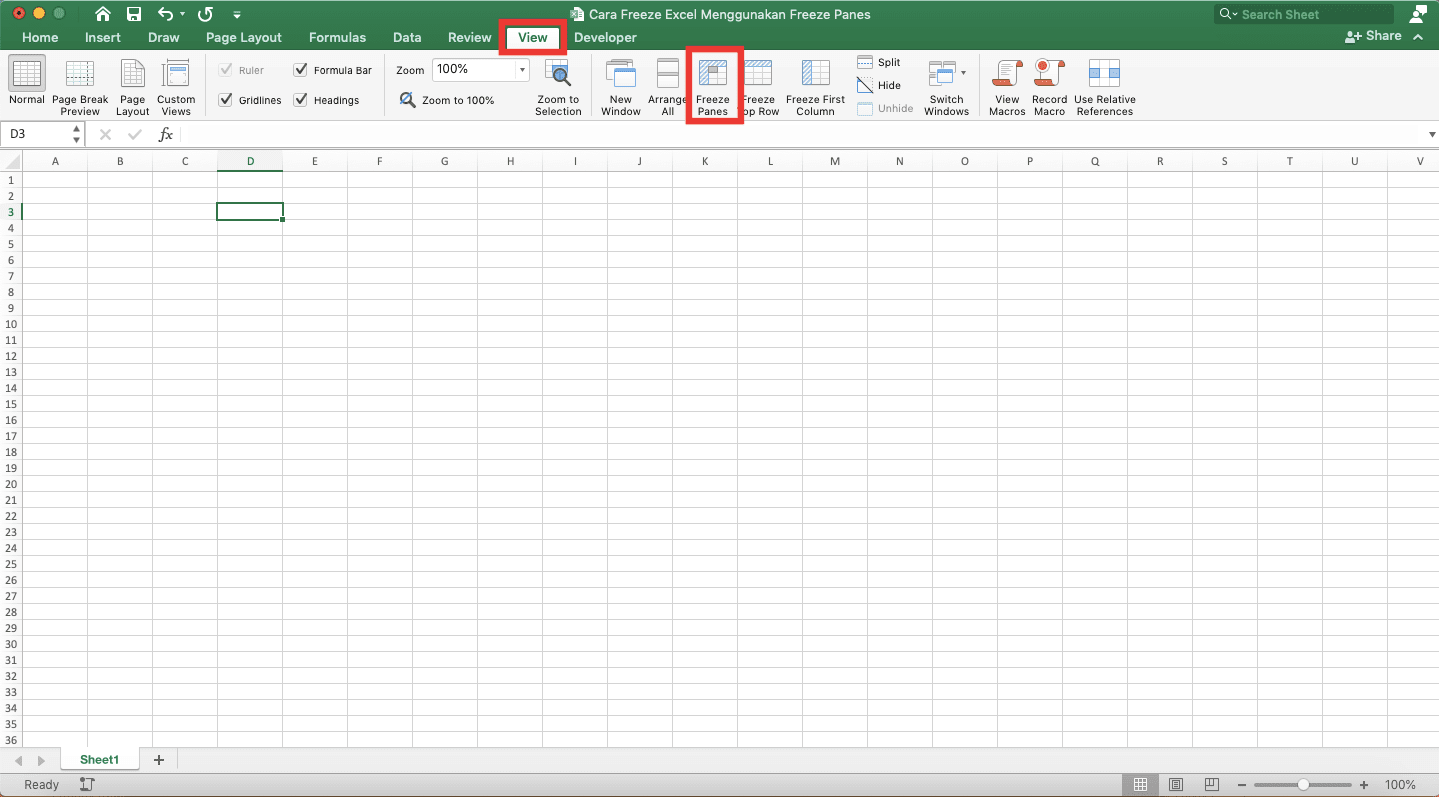Undo the last action
1439x797 pixels.
click(x=166, y=14)
